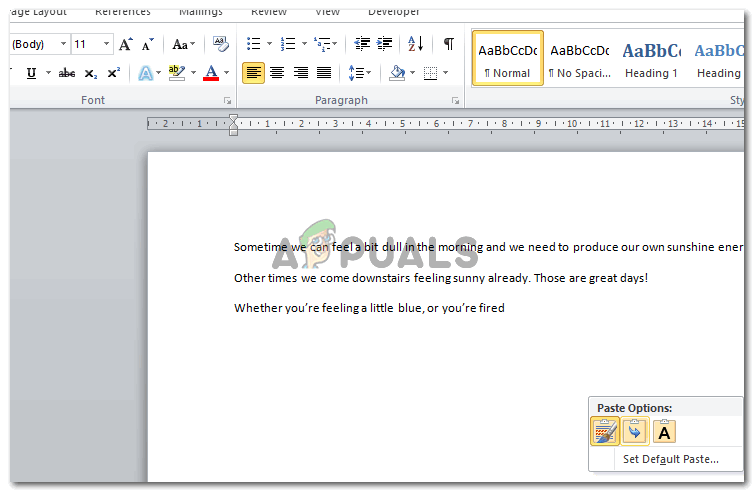The height and width of the screenshot is (493, 755).
Task: Switch to the References tab
Action: [123, 11]
